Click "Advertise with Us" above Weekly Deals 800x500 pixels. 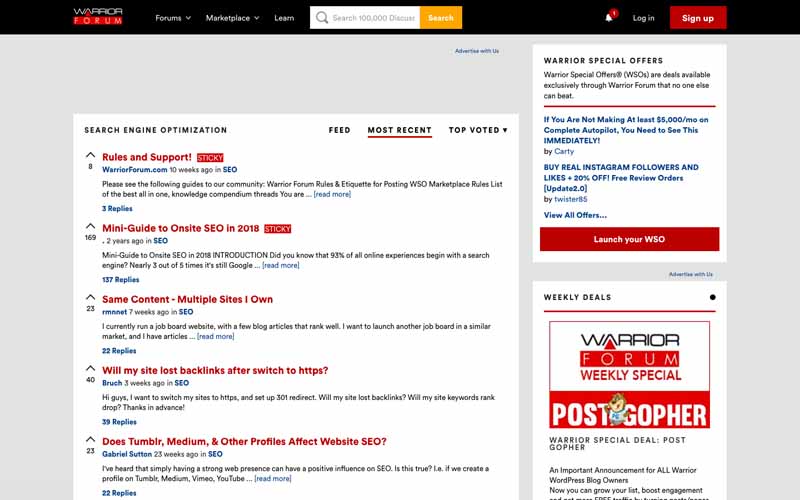(x=691, y=274)
